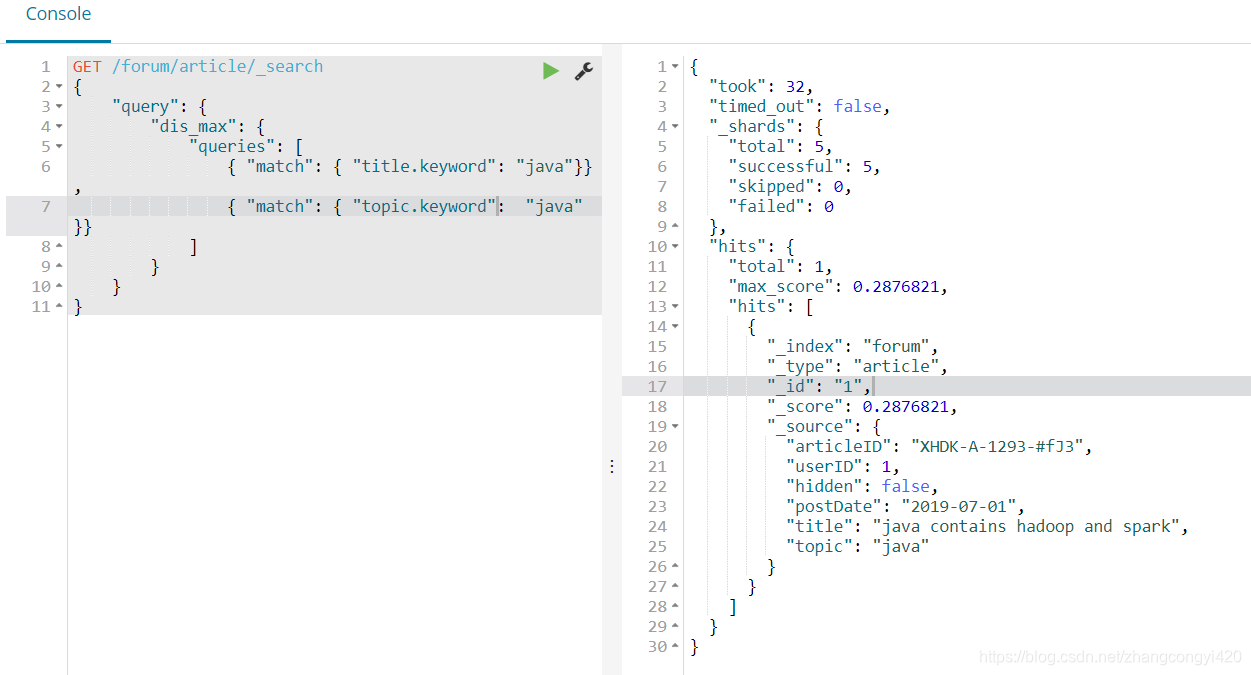Click the "_type": "article" line
1251x675 pixels.
857,366
